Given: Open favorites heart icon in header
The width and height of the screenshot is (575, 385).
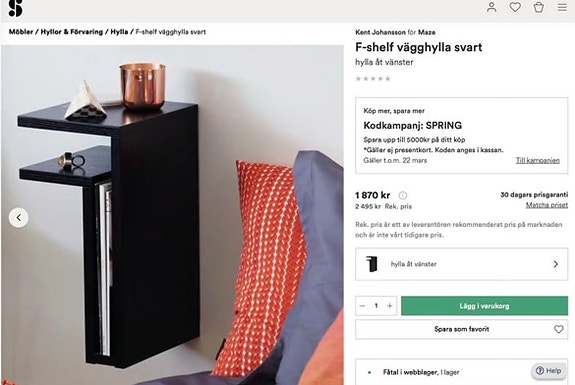Looking at the screenshot, I should tap(515, 7).
